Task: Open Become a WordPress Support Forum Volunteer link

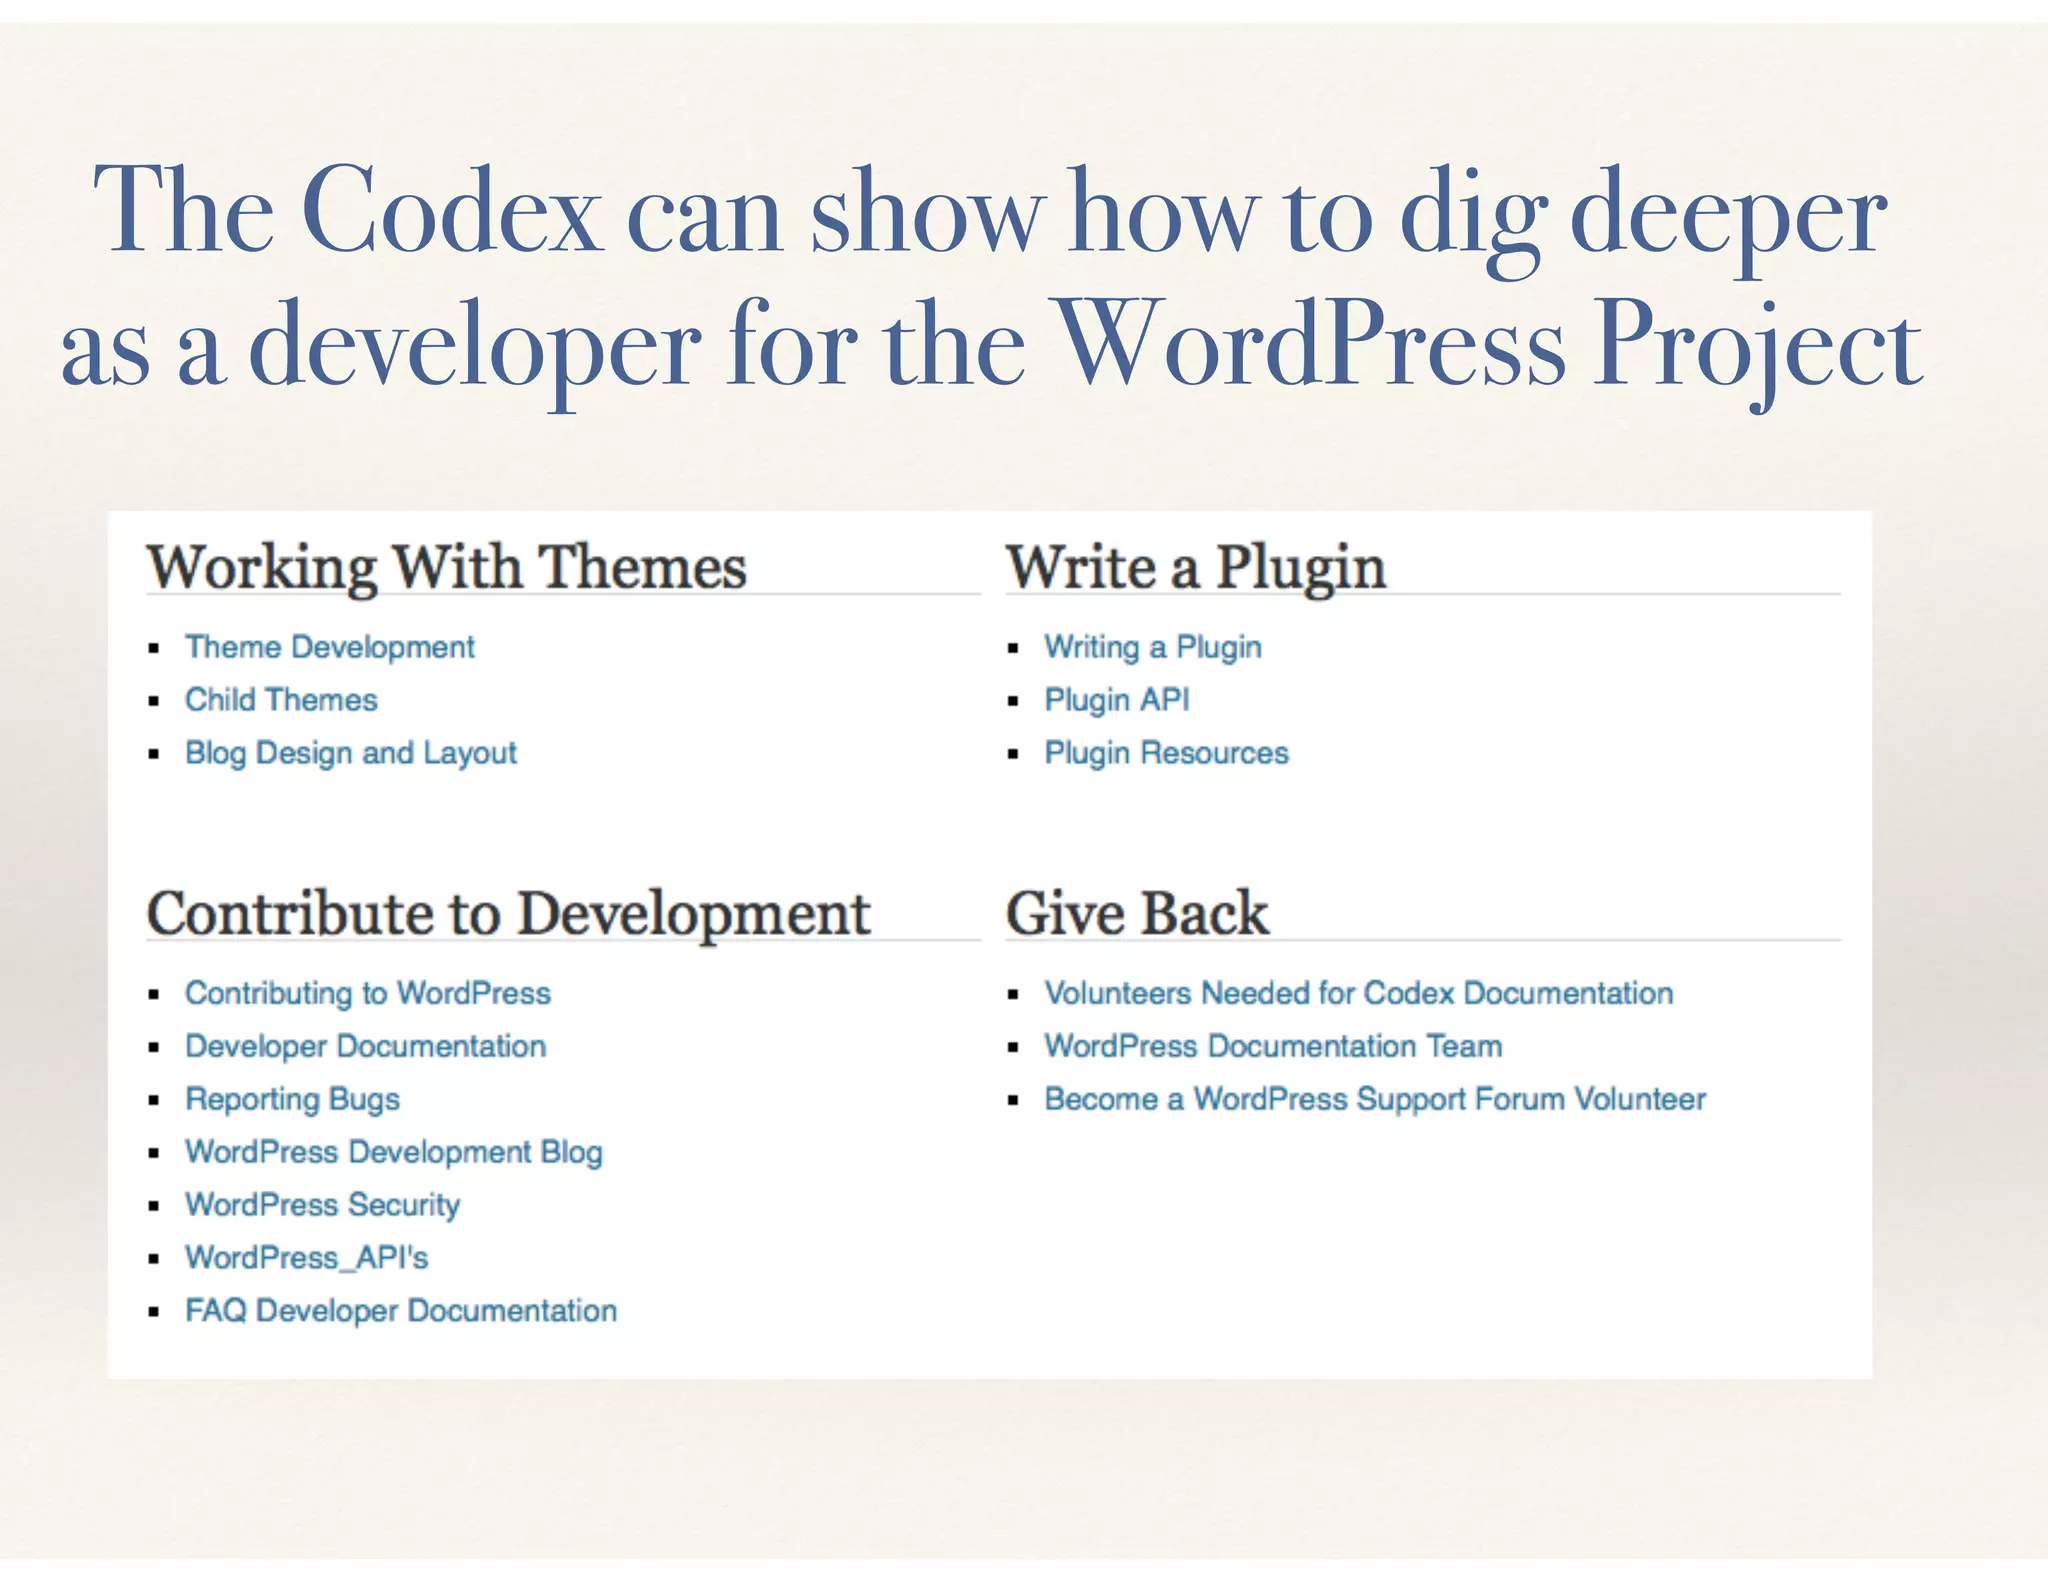Action: (1375, 1099)
